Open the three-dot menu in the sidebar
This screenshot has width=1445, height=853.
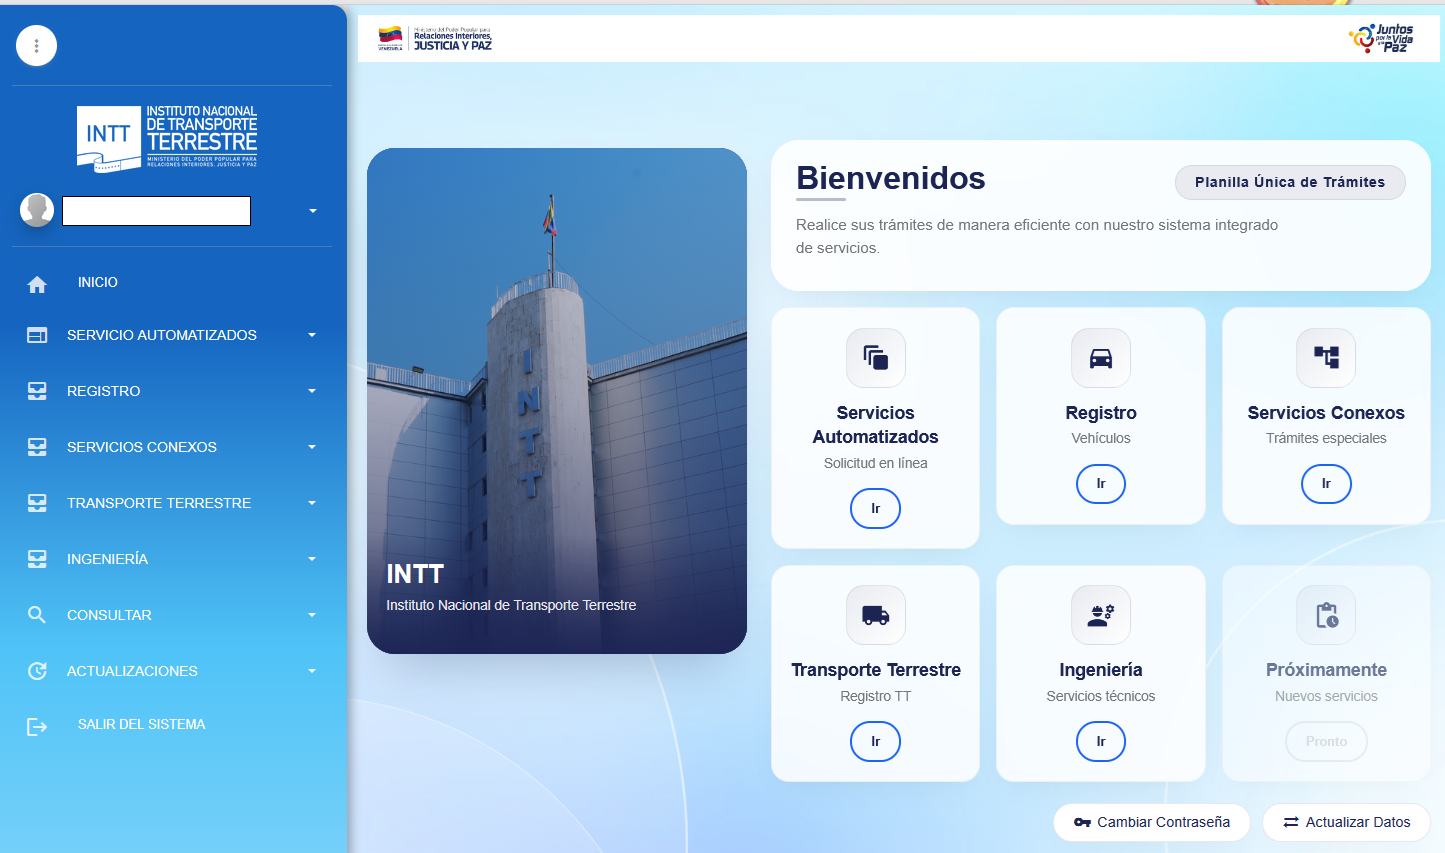point(36,45)
